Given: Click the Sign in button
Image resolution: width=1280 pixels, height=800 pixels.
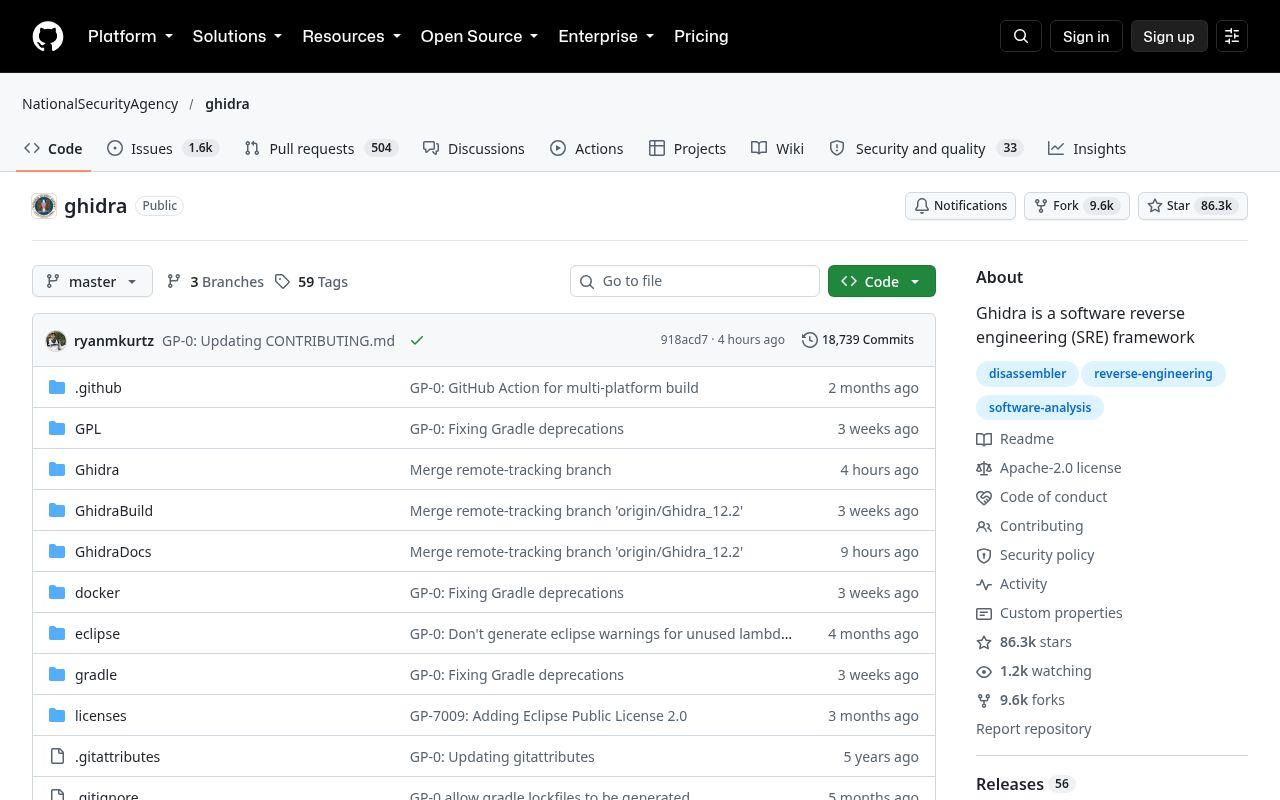Looking at the screenshot, I should (x=1086, y=36).
